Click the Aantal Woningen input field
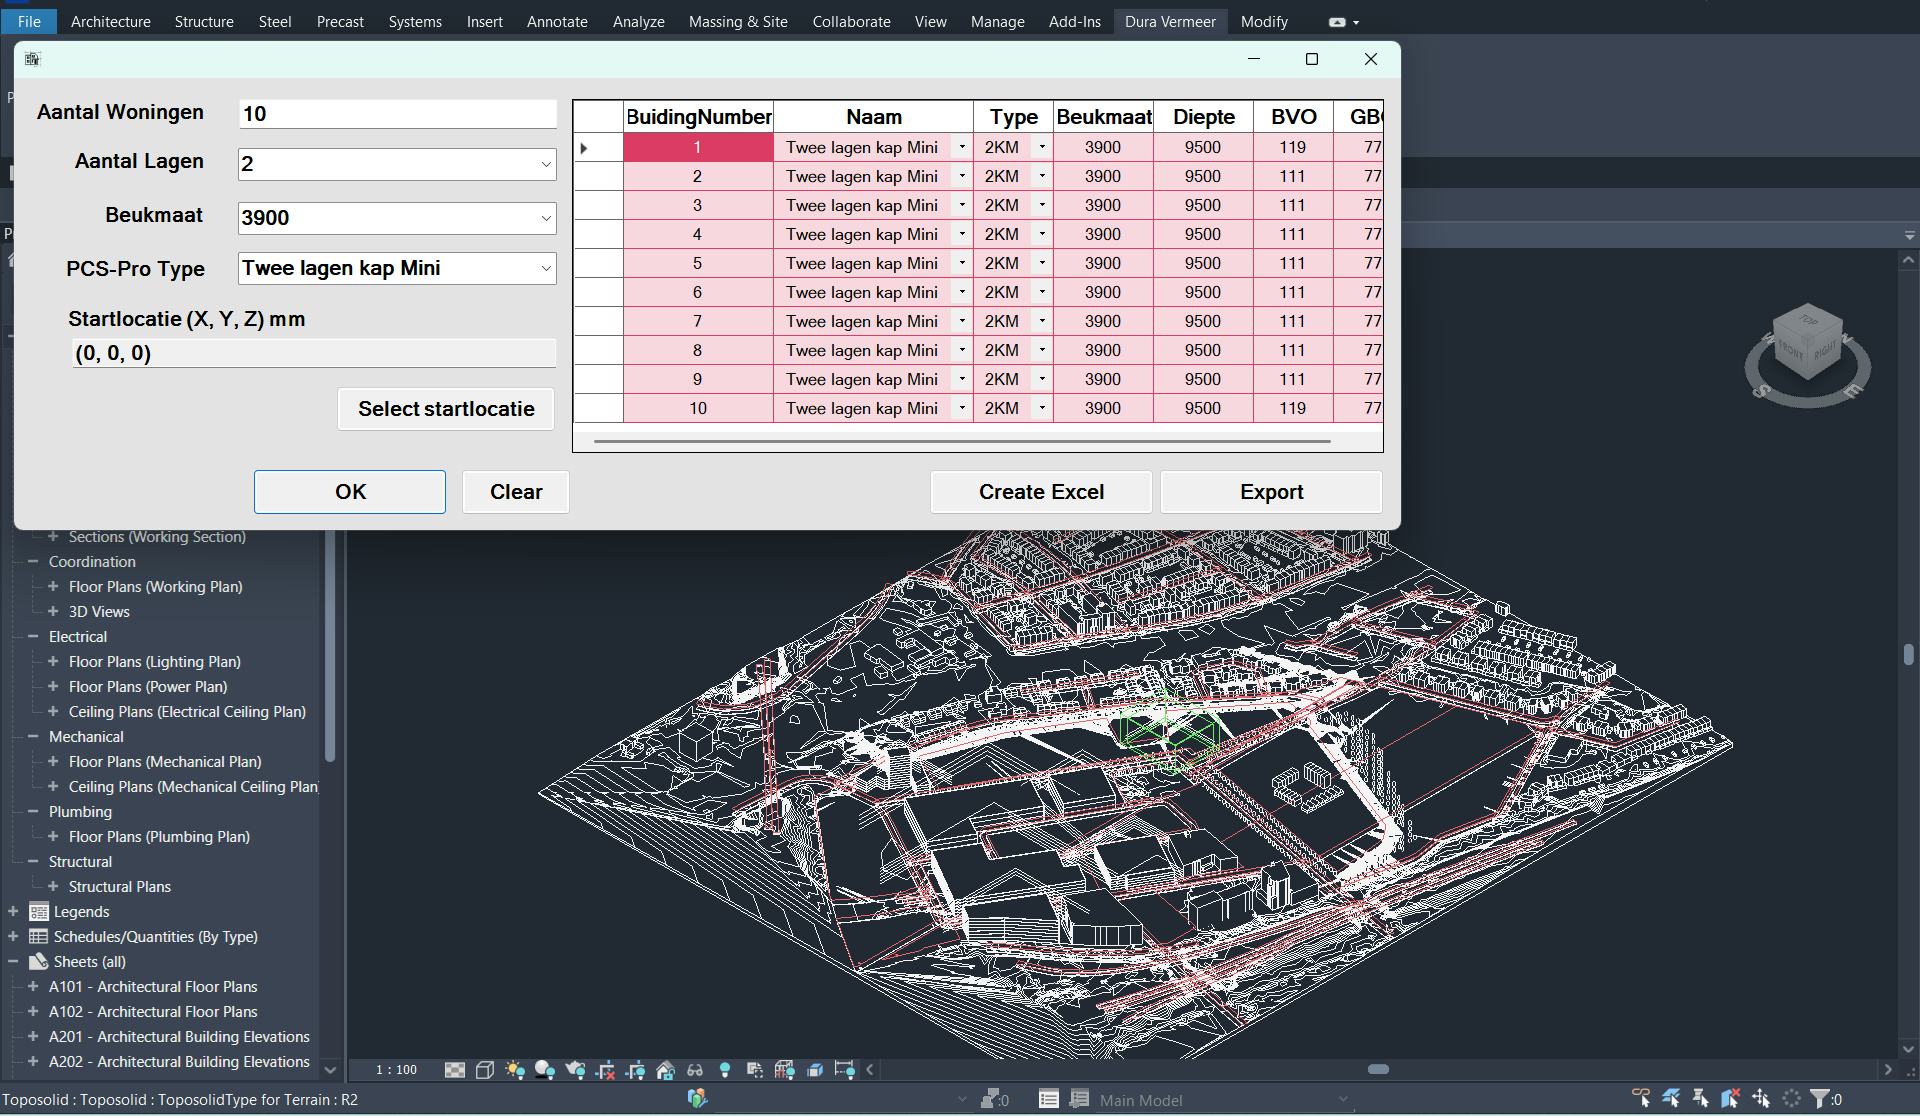The image size is (1920, 1116). [397, 114]
